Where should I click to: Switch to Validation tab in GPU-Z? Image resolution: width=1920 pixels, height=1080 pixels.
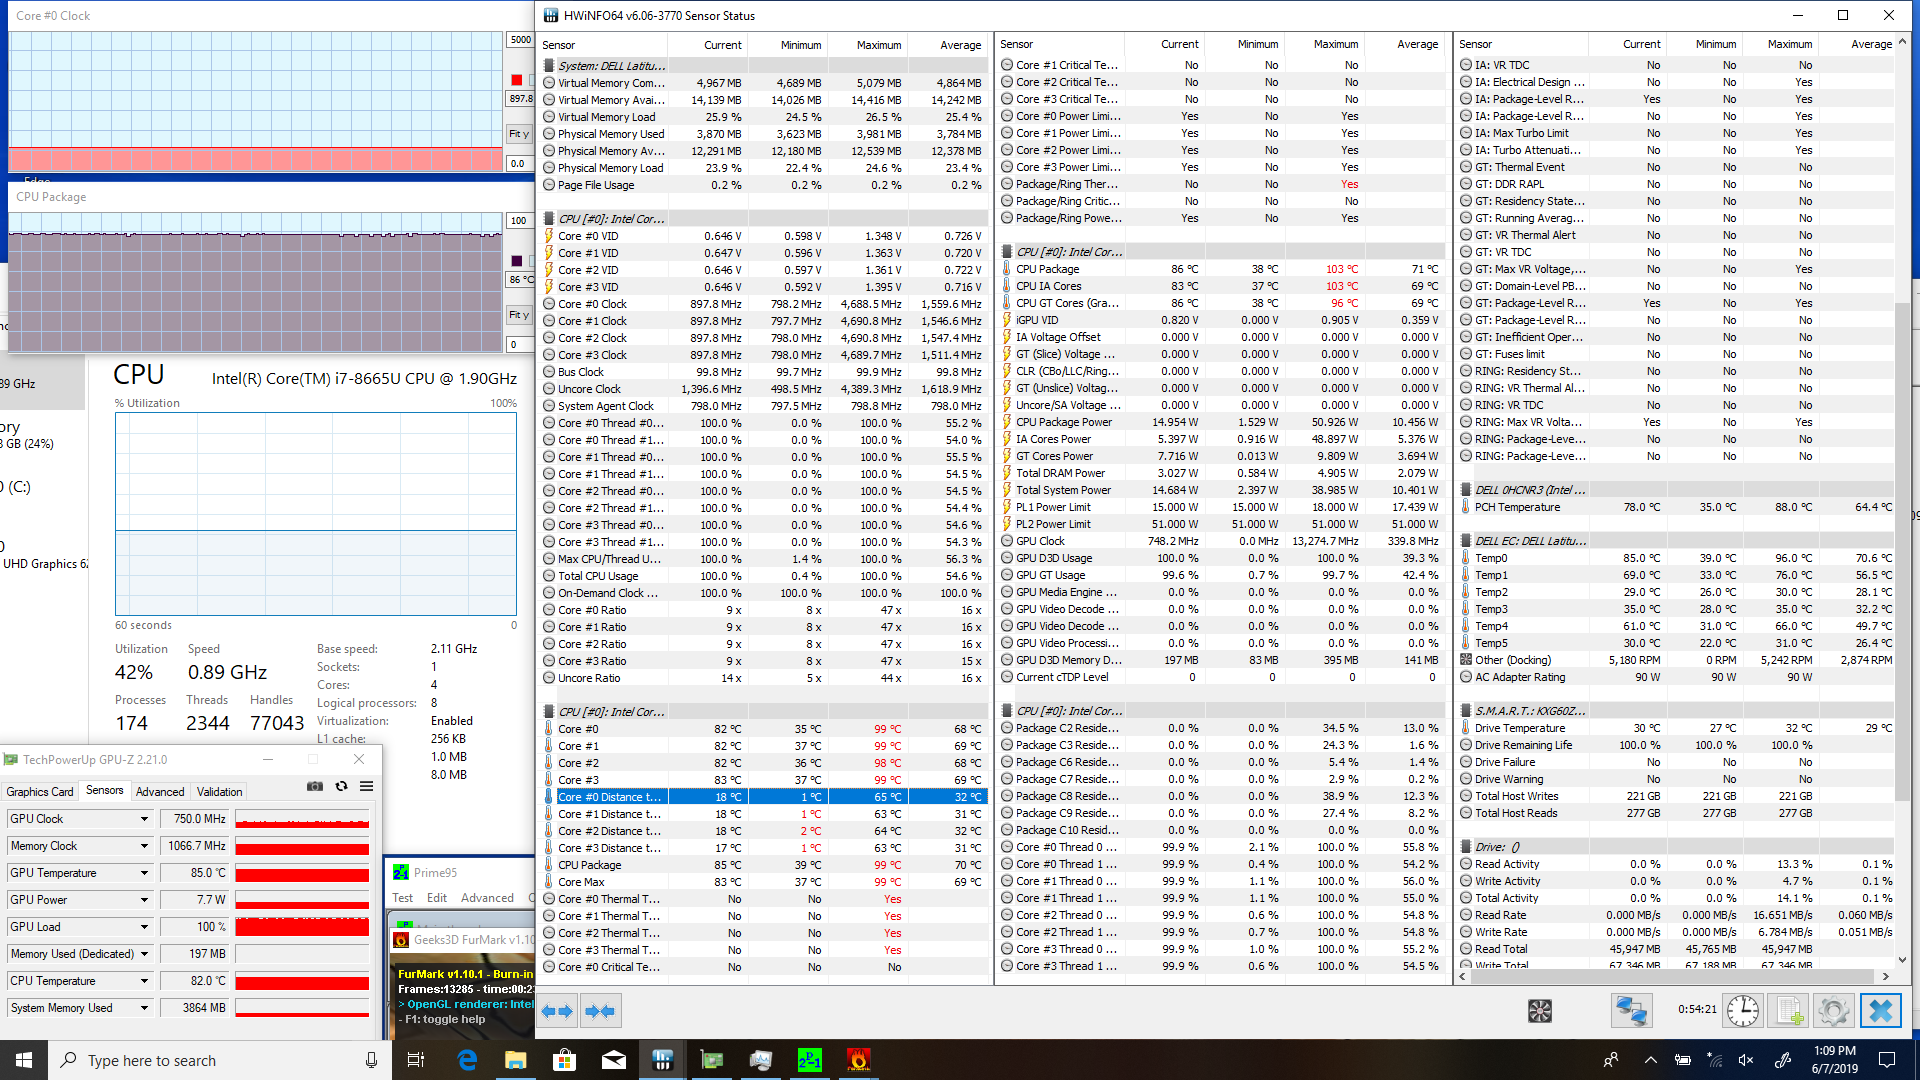pyautogui.click(x=219, y=791)
